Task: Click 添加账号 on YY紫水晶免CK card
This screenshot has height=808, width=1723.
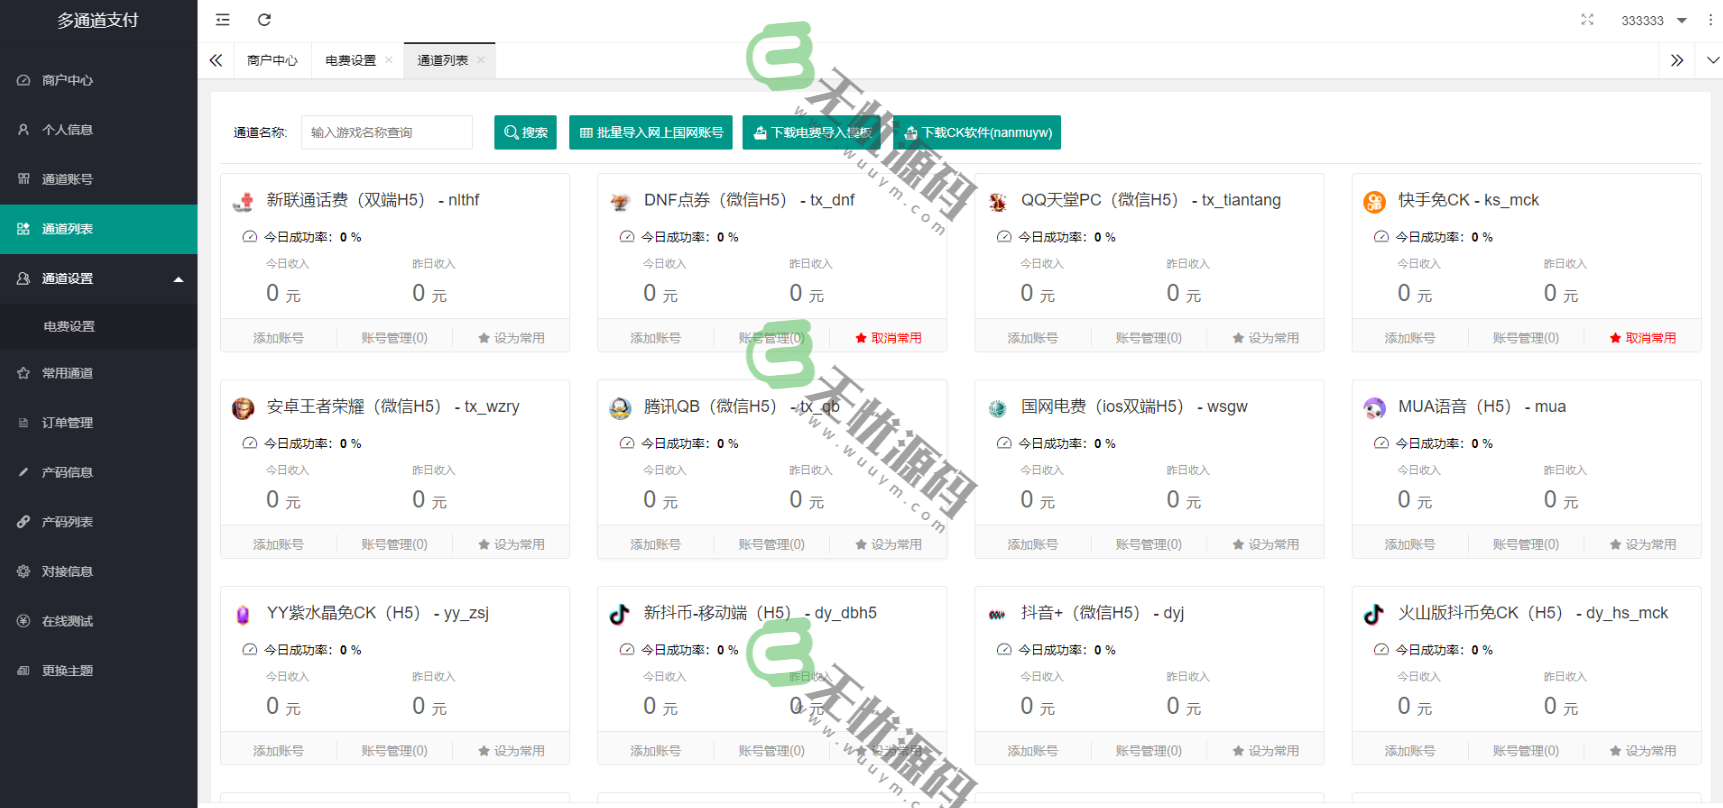Action: [x=278, y=751]
